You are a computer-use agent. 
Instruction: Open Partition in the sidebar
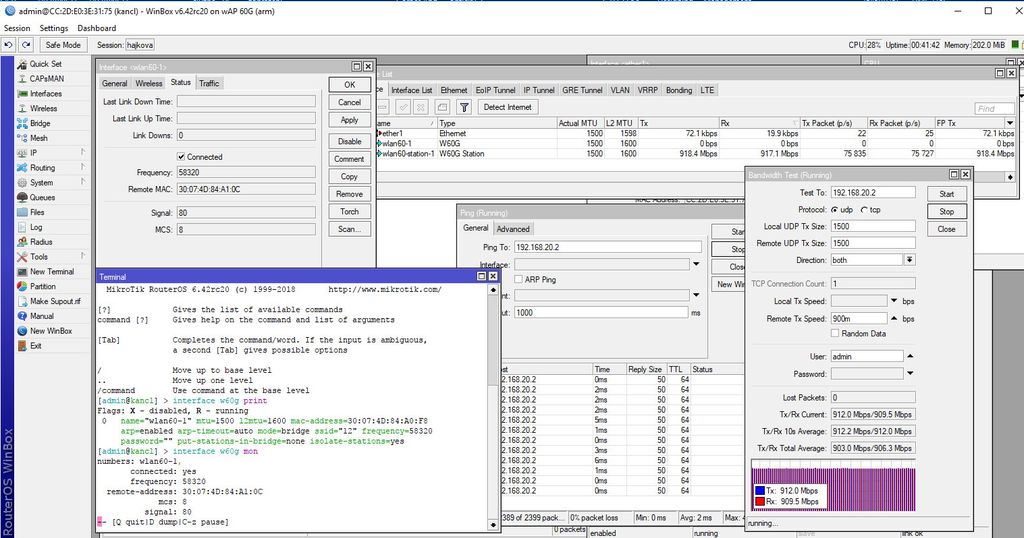(42, 286)
